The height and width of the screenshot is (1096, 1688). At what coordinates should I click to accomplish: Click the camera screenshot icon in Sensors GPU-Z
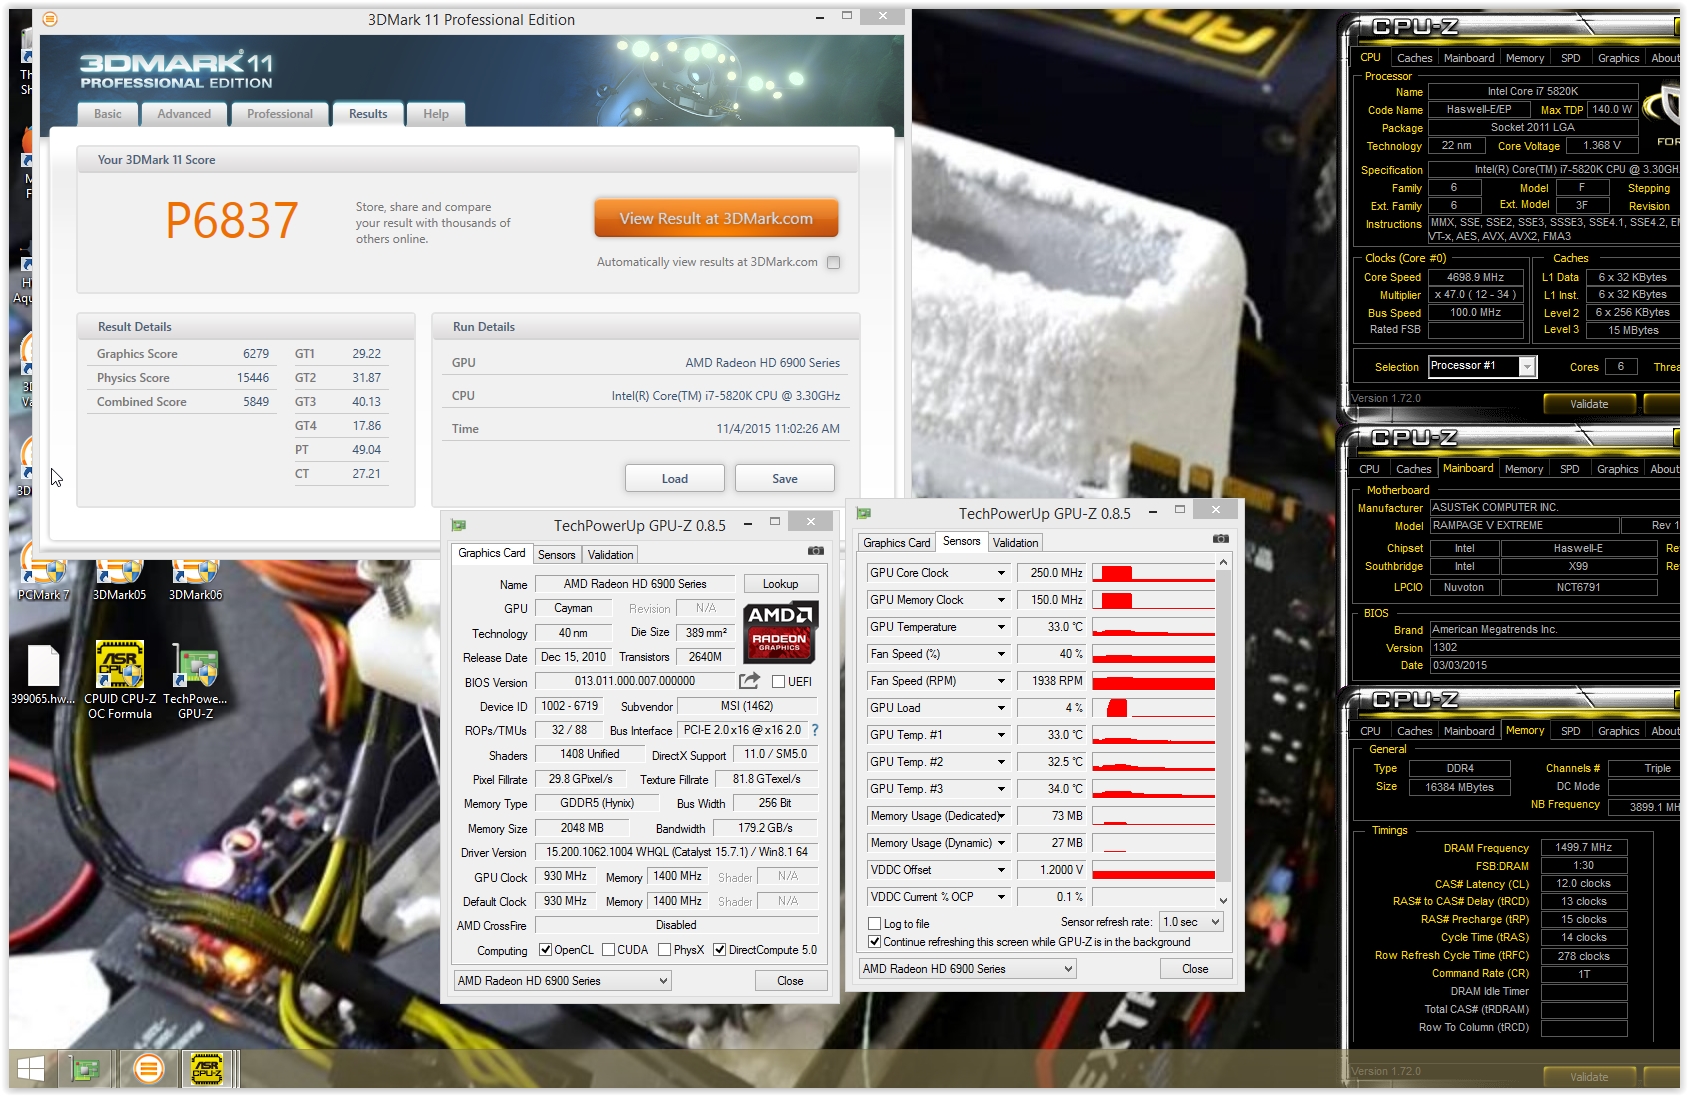coord(1221,539)
